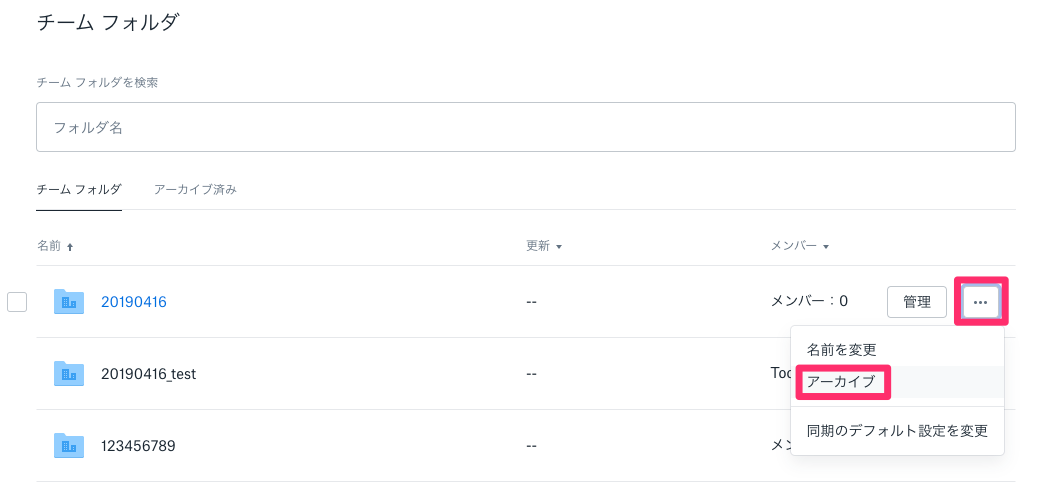Click the 123456789 folder icon

(x=68, y=445)
